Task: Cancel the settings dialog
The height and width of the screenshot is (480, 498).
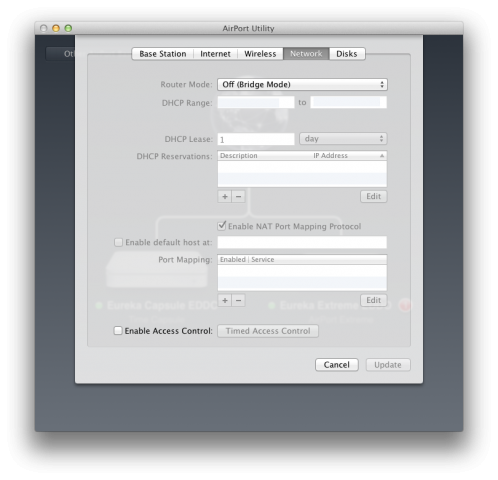Action: [337, 365]
